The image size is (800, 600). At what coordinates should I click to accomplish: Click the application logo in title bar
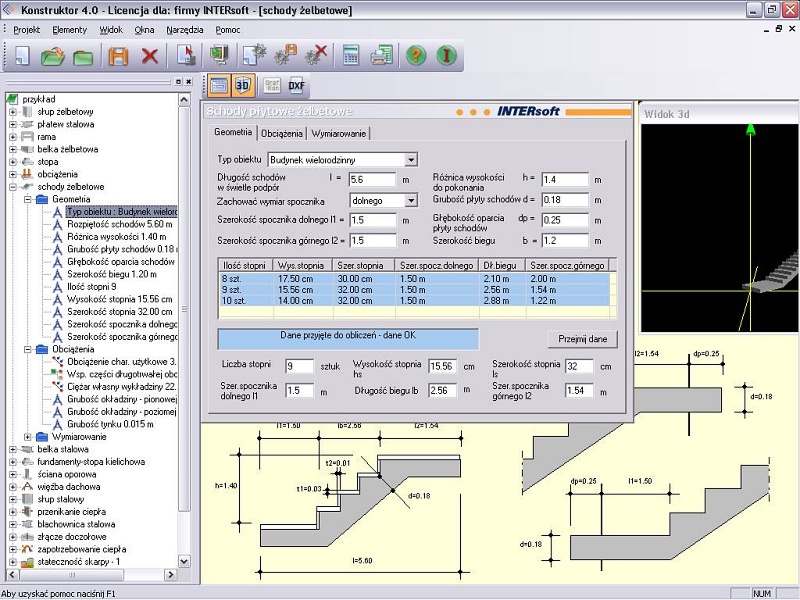(x=9, y=10)
